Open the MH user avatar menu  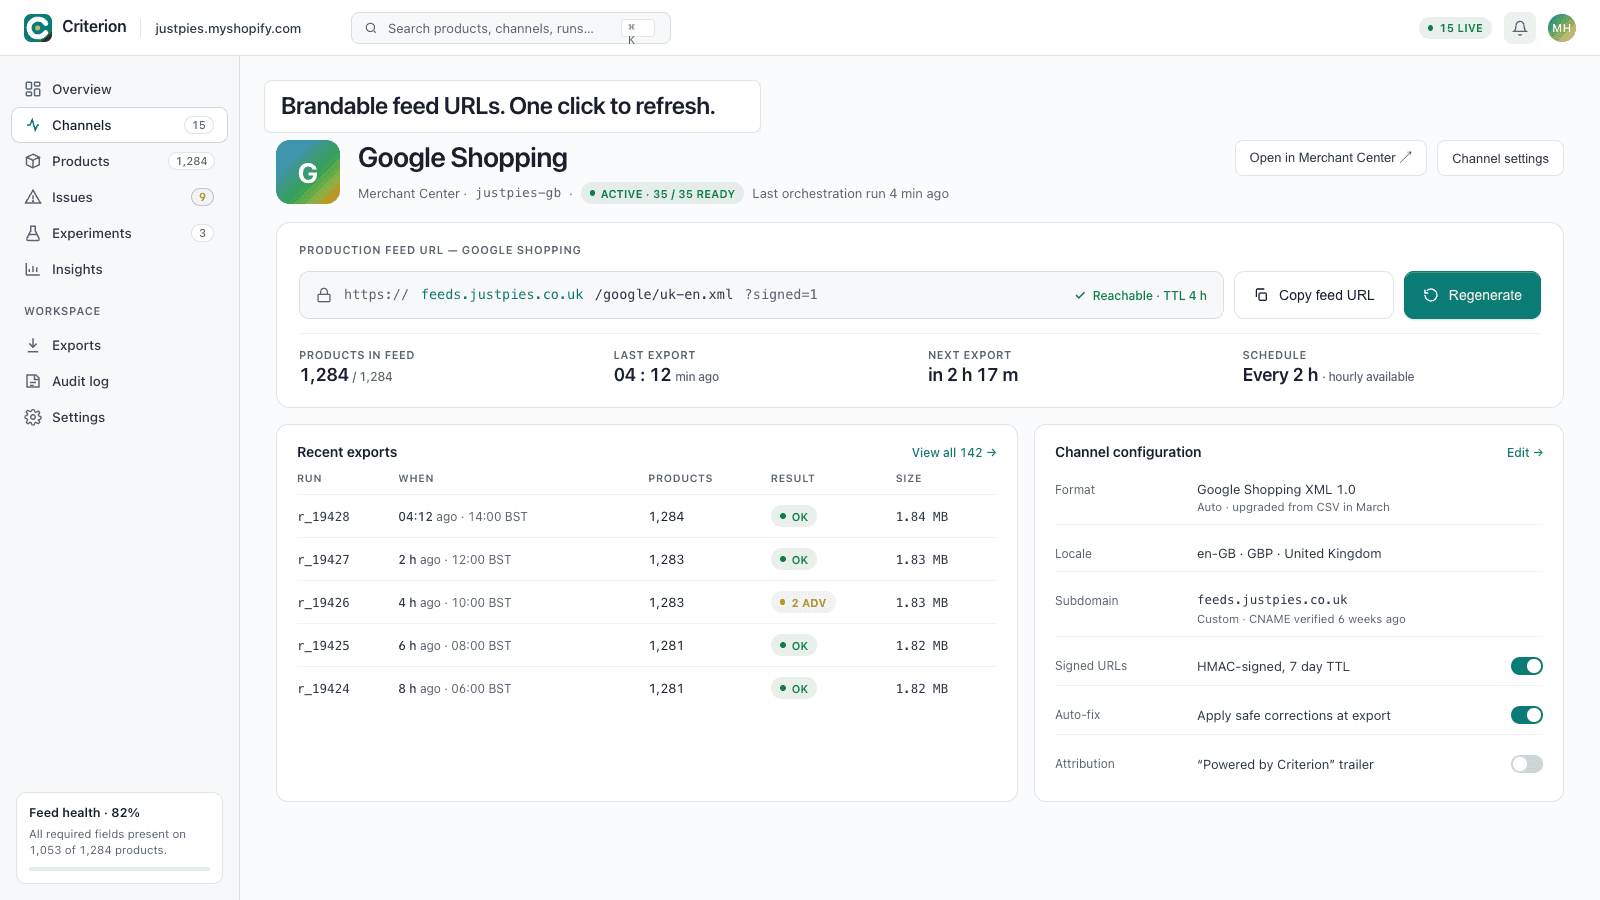coord(1562,28)
